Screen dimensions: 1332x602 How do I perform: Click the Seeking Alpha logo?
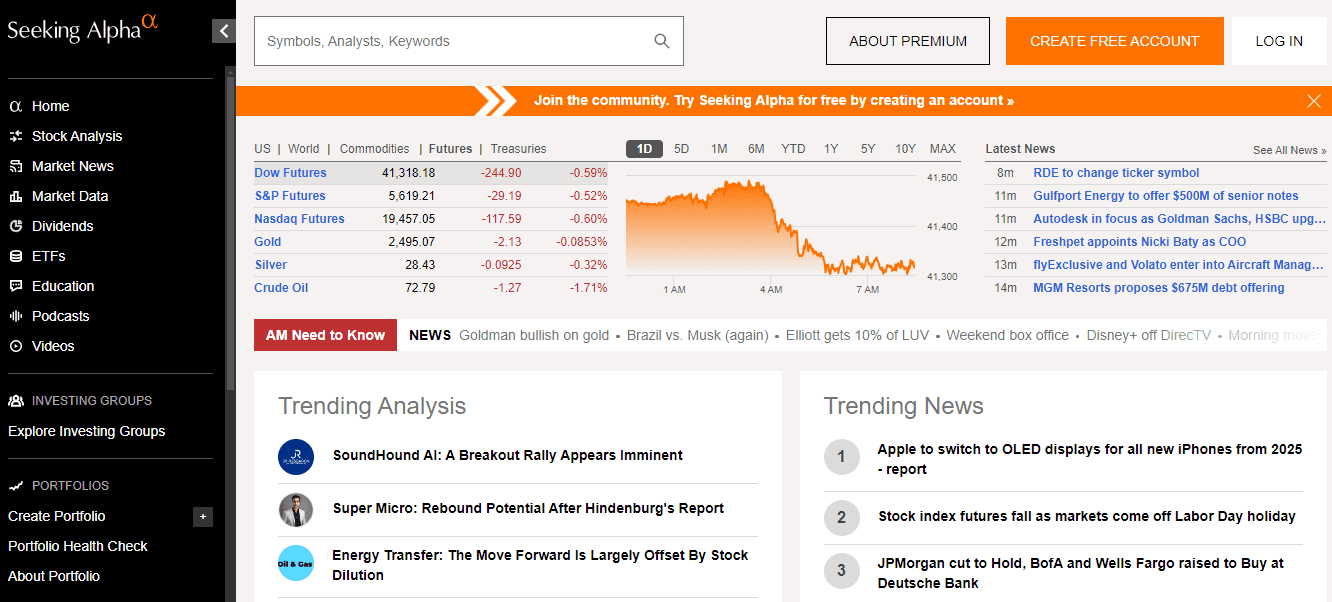[x=83, y=28]
